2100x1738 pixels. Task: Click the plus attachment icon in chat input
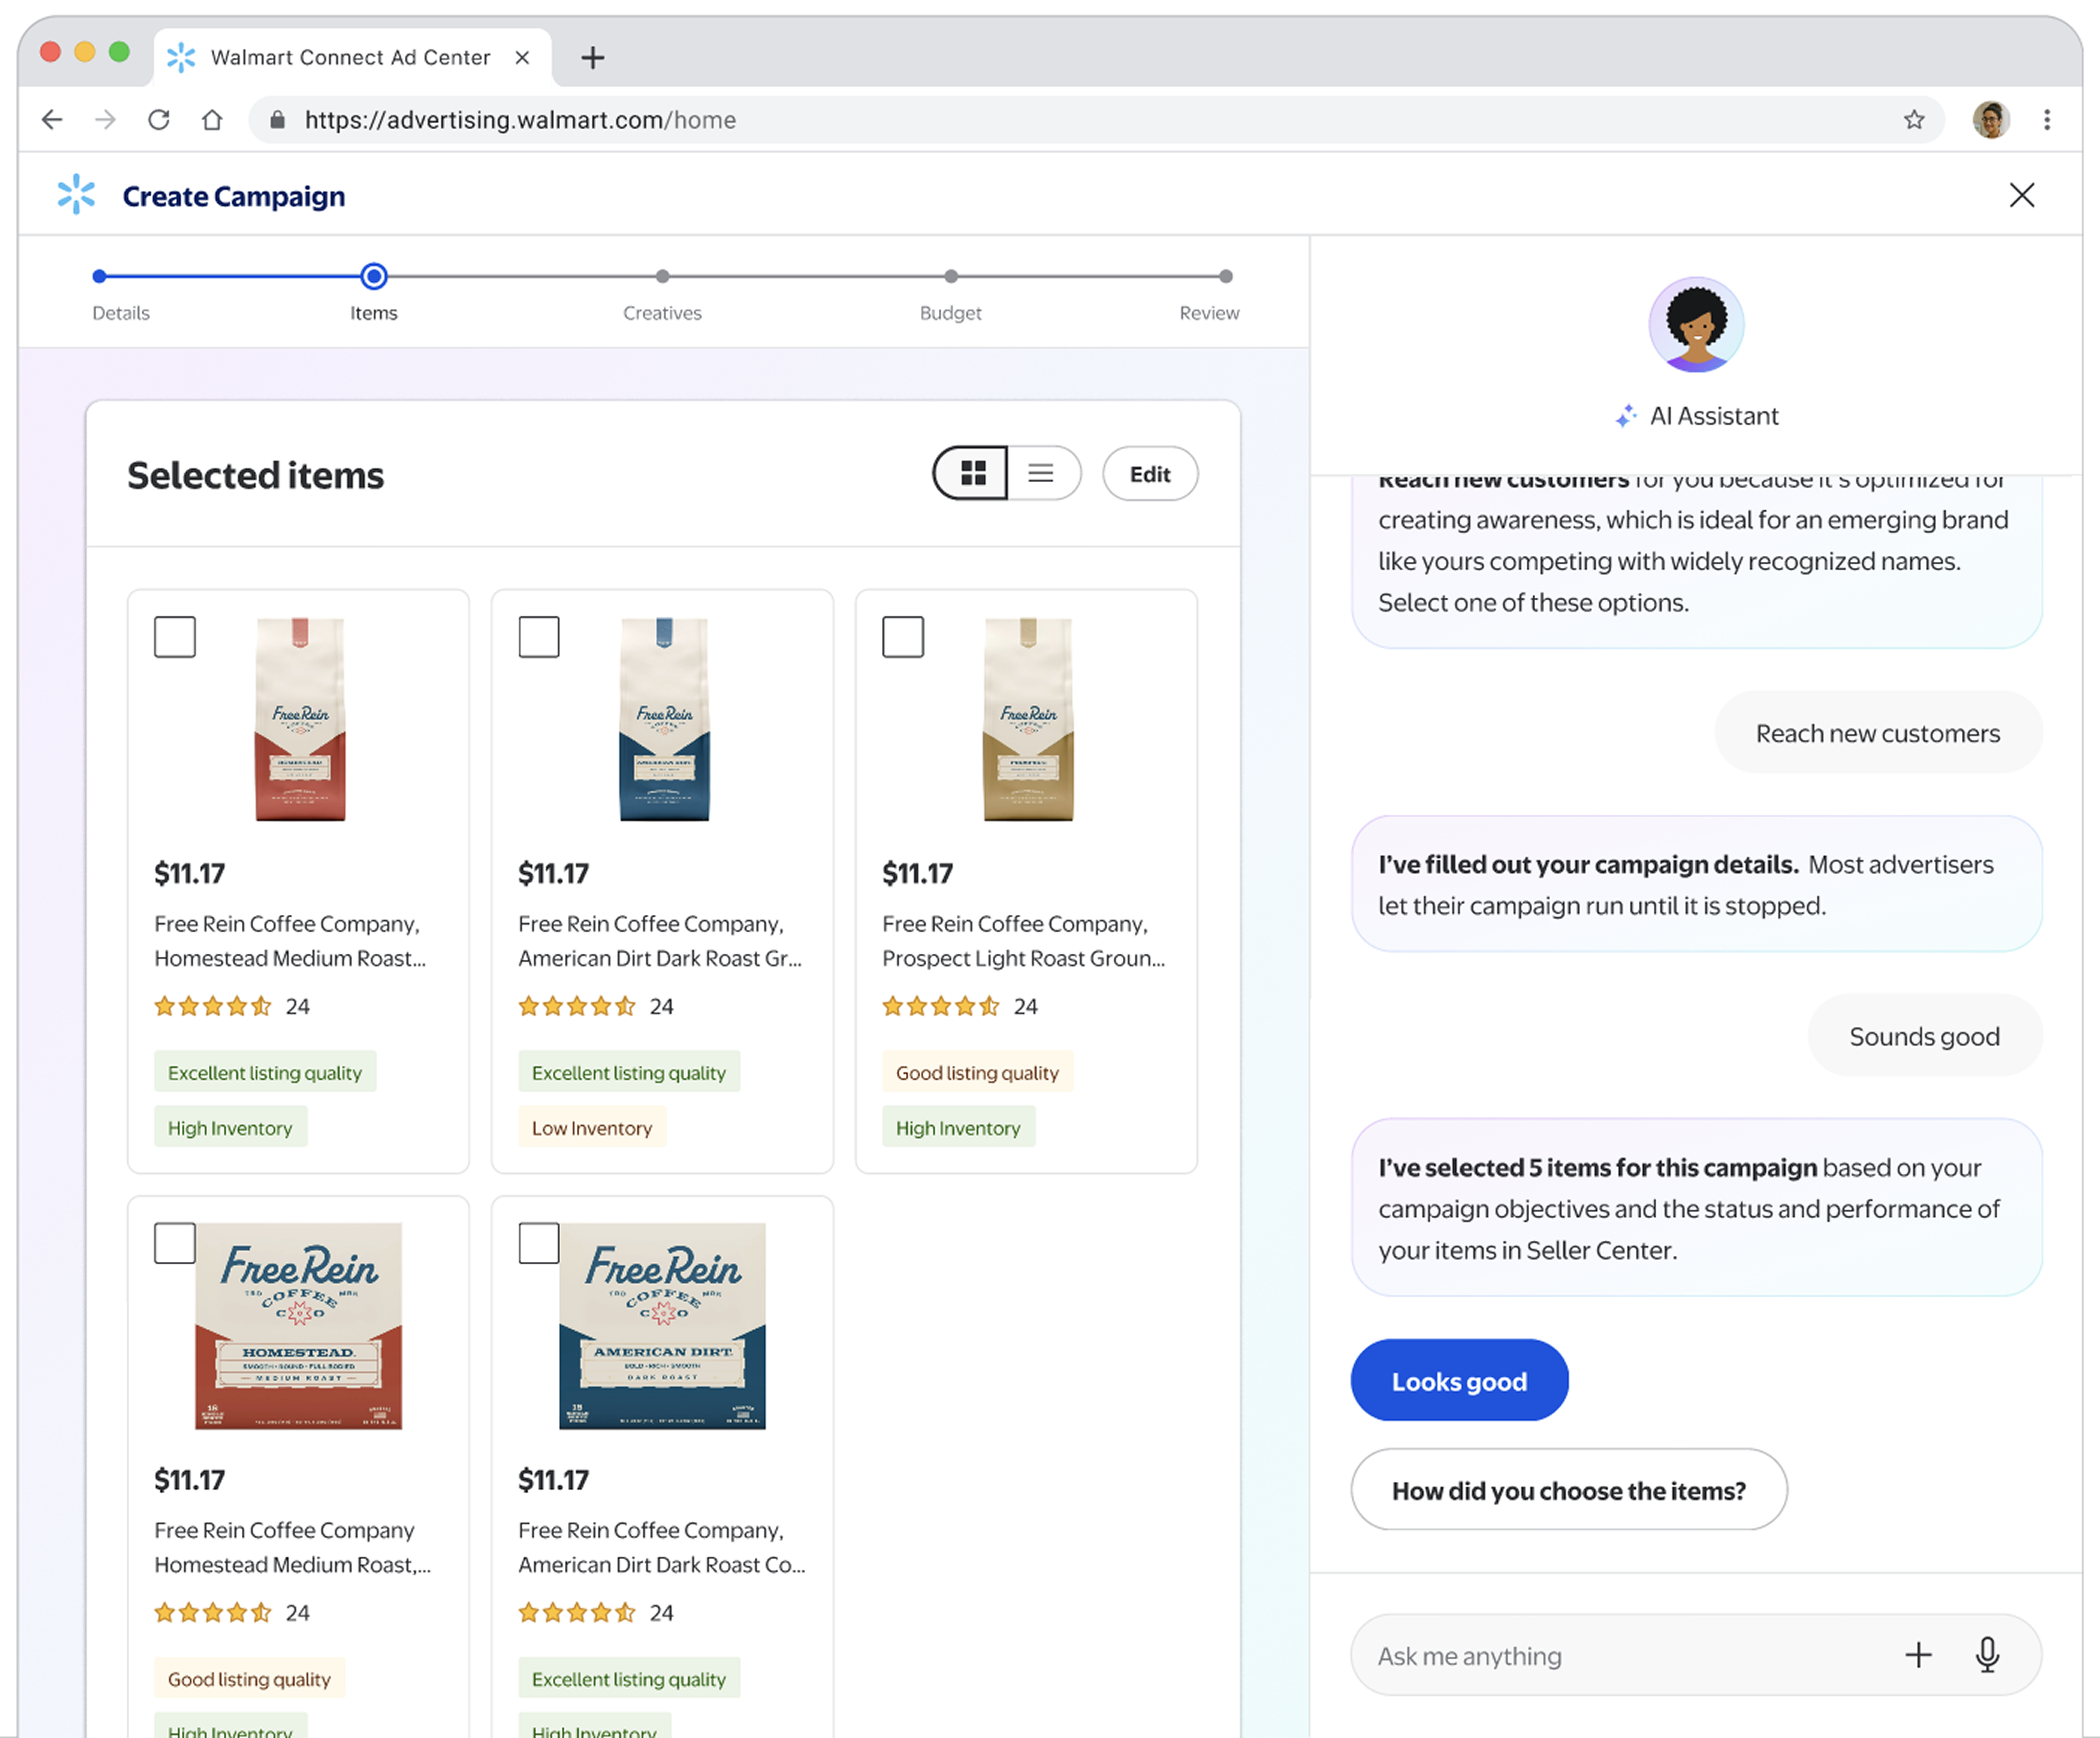tap(1918, 1656)
